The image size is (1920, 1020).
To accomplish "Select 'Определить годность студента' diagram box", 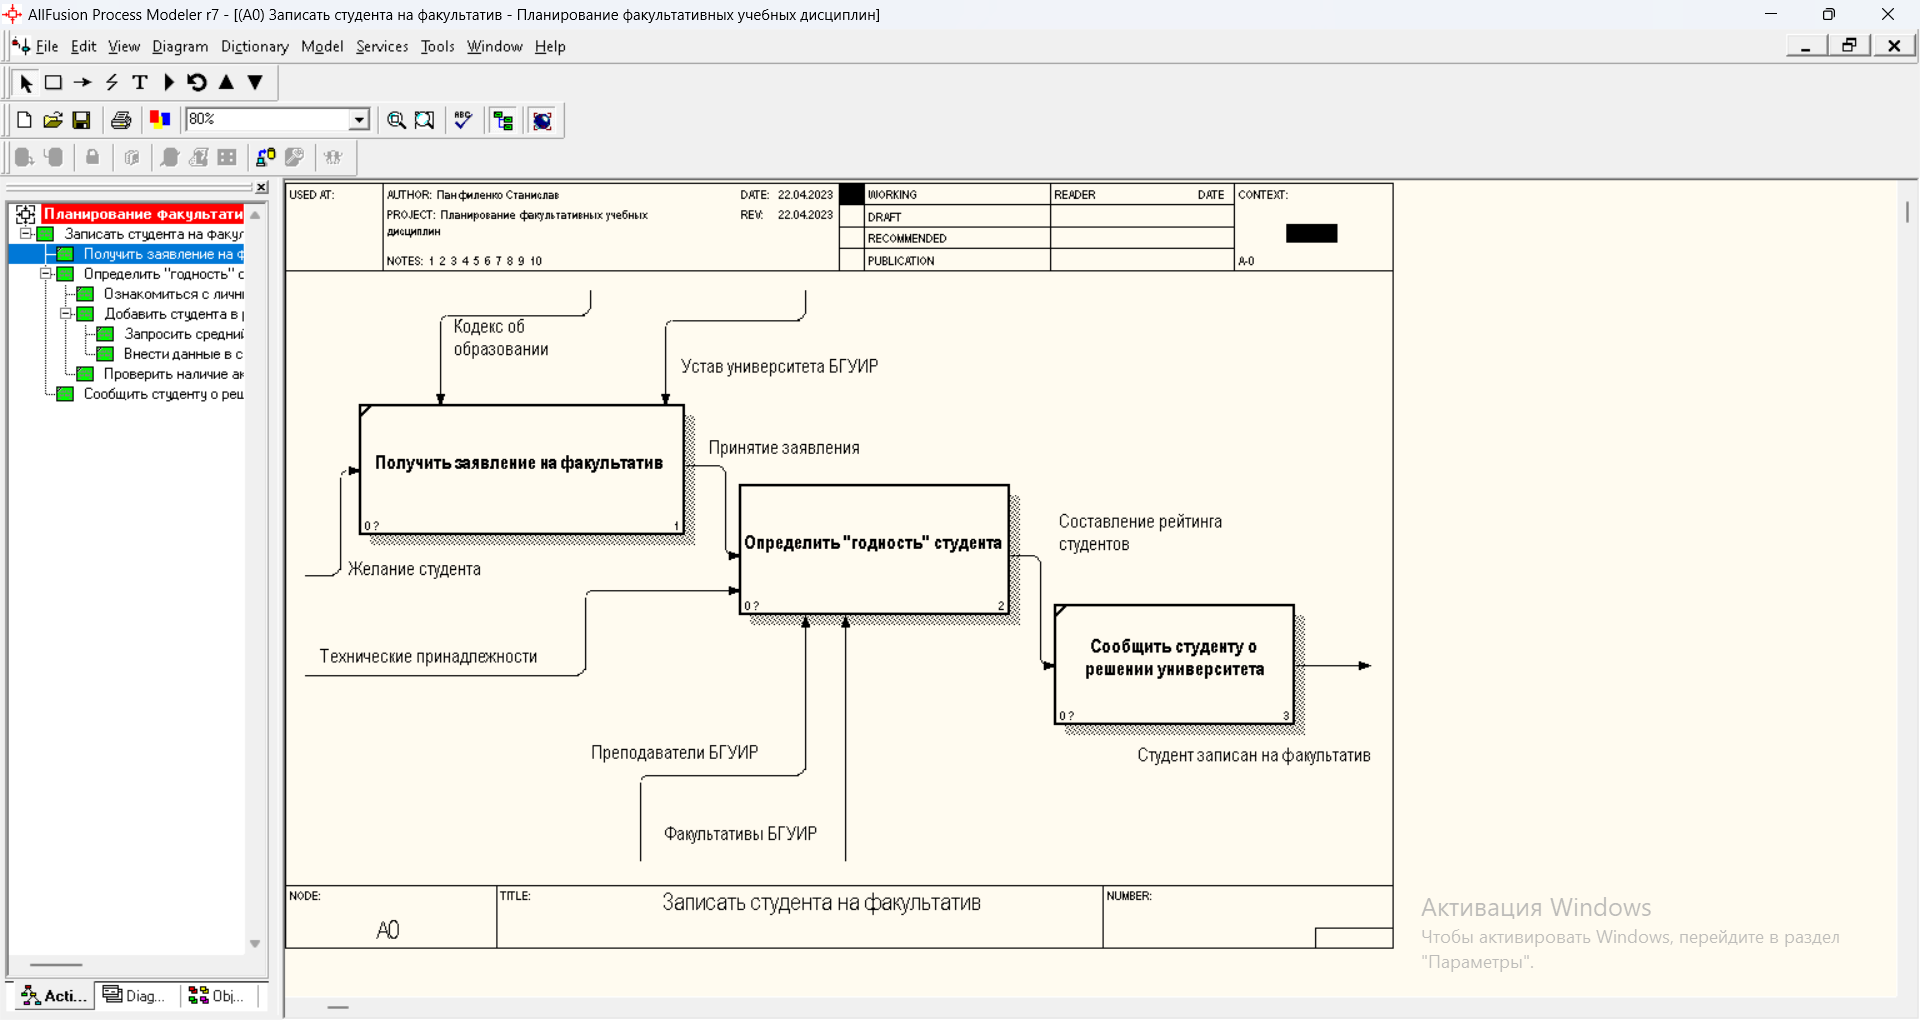I will pyautogui.click(x=874, y=549).
